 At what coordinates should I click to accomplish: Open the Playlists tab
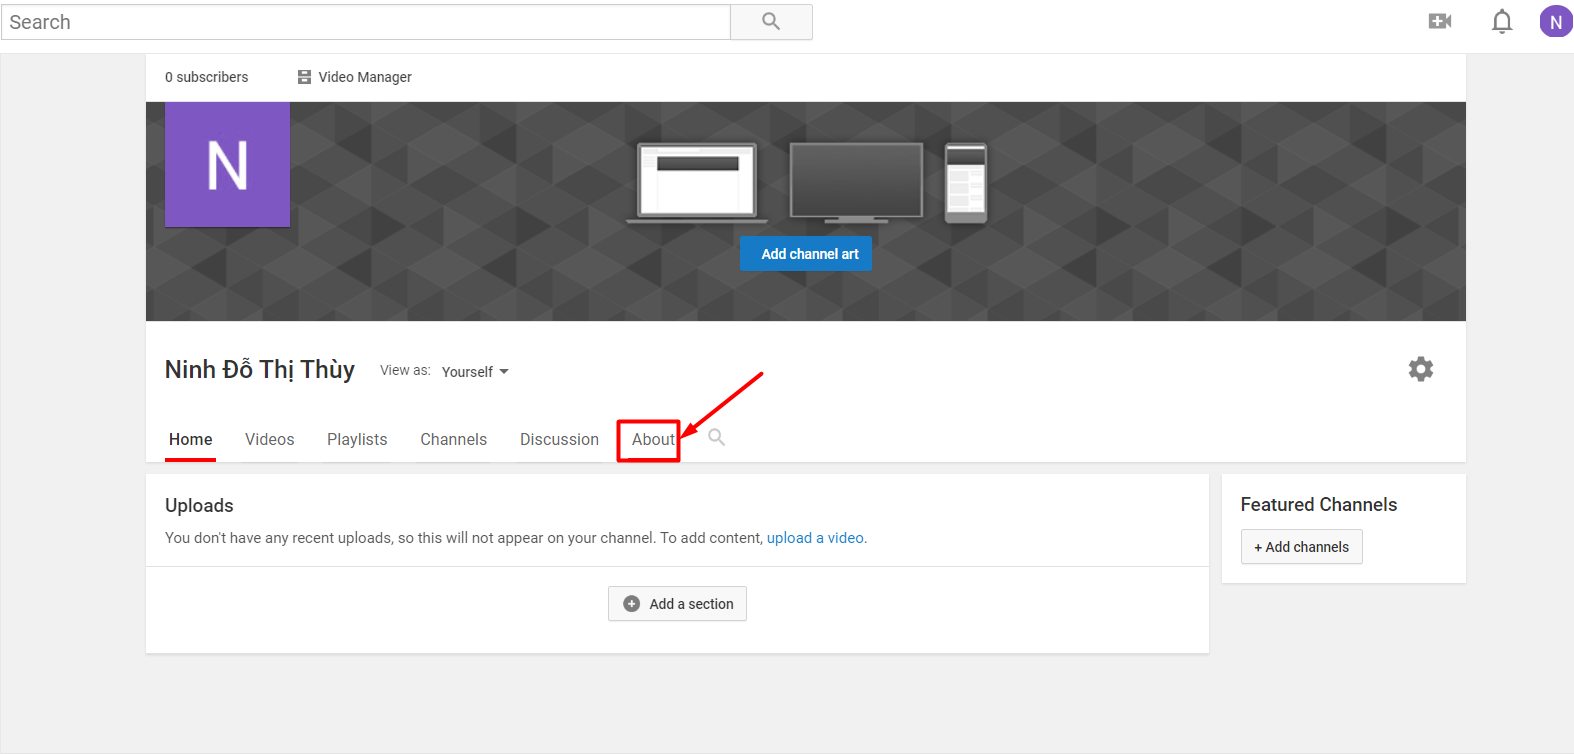357,439
